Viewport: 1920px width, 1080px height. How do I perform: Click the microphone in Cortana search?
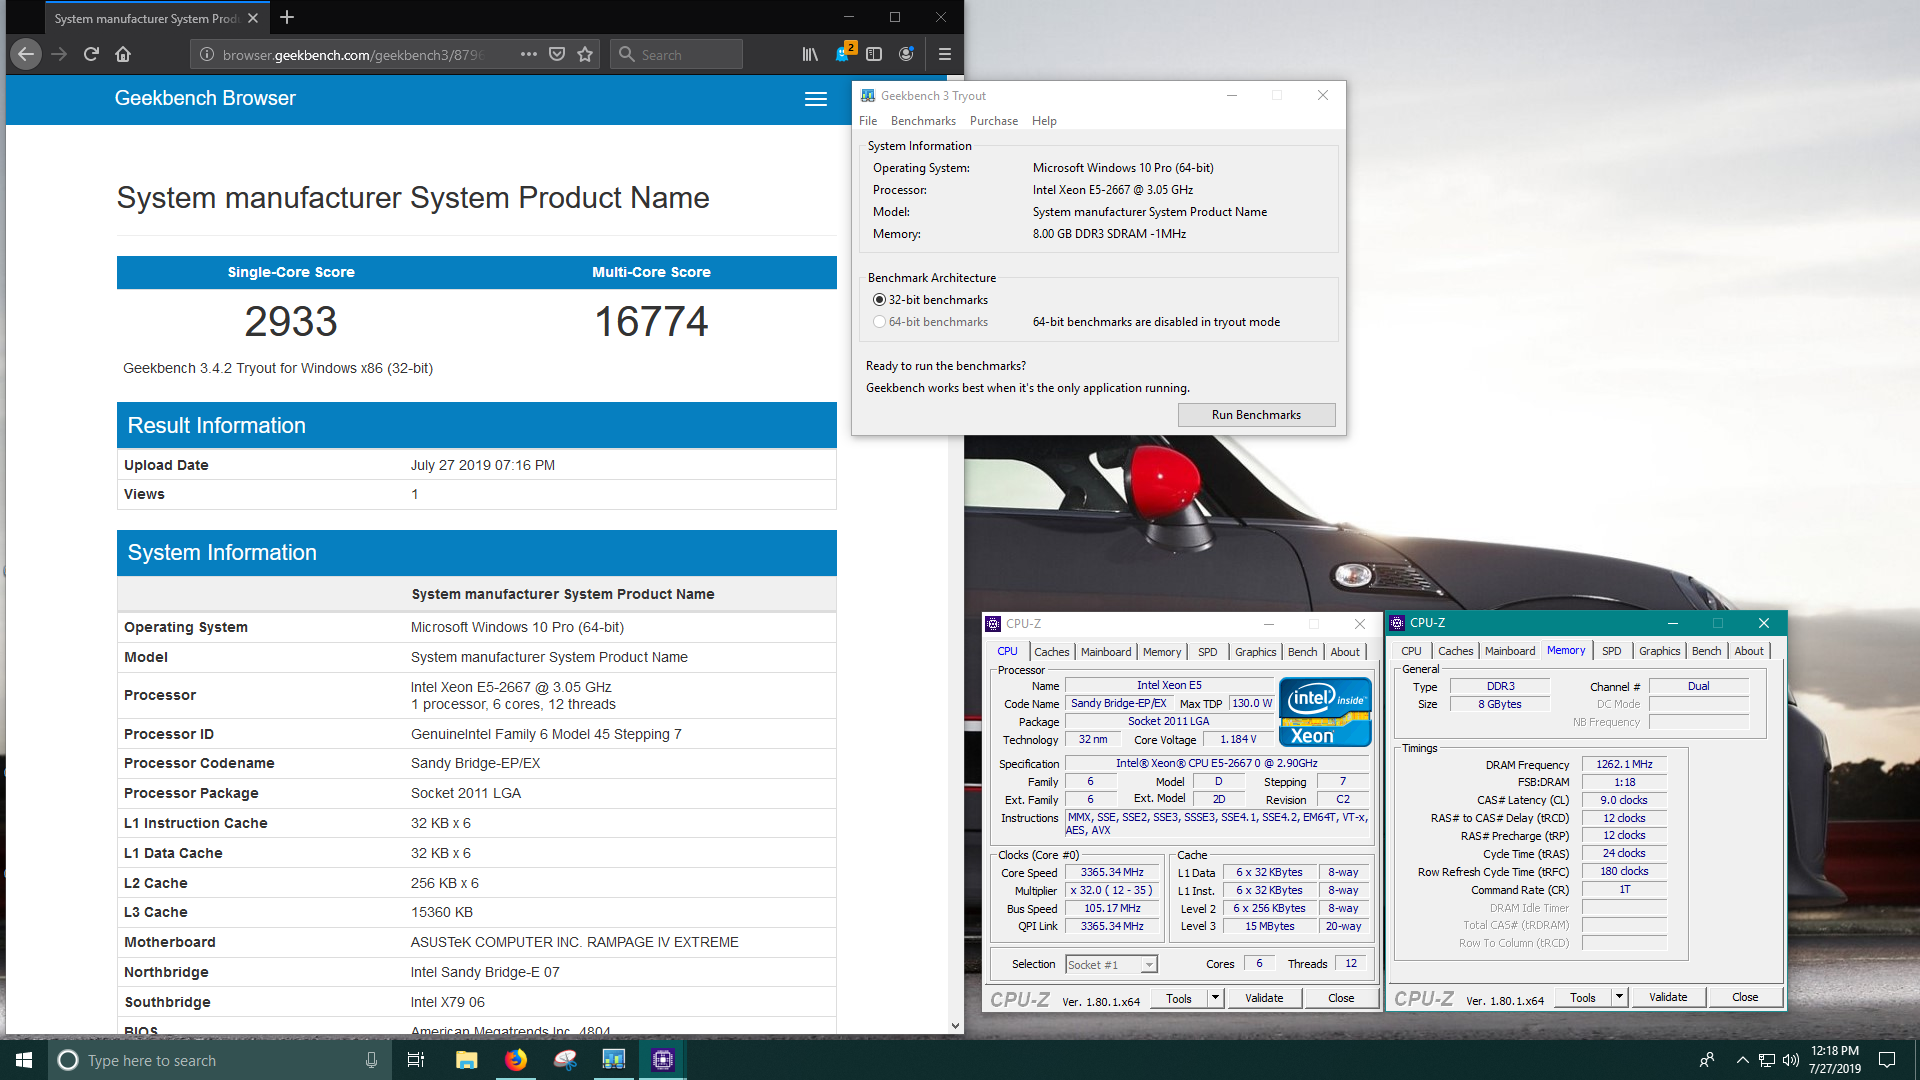click(x=371, y=1060)
